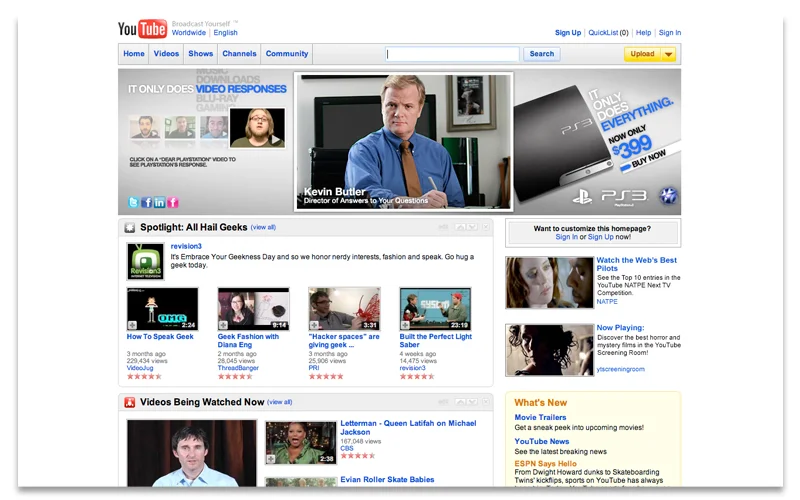Image resolution: width=800 pixels, height=500 pixels.
Task: Play the small video response on the banner
Action: coord(258,128)
